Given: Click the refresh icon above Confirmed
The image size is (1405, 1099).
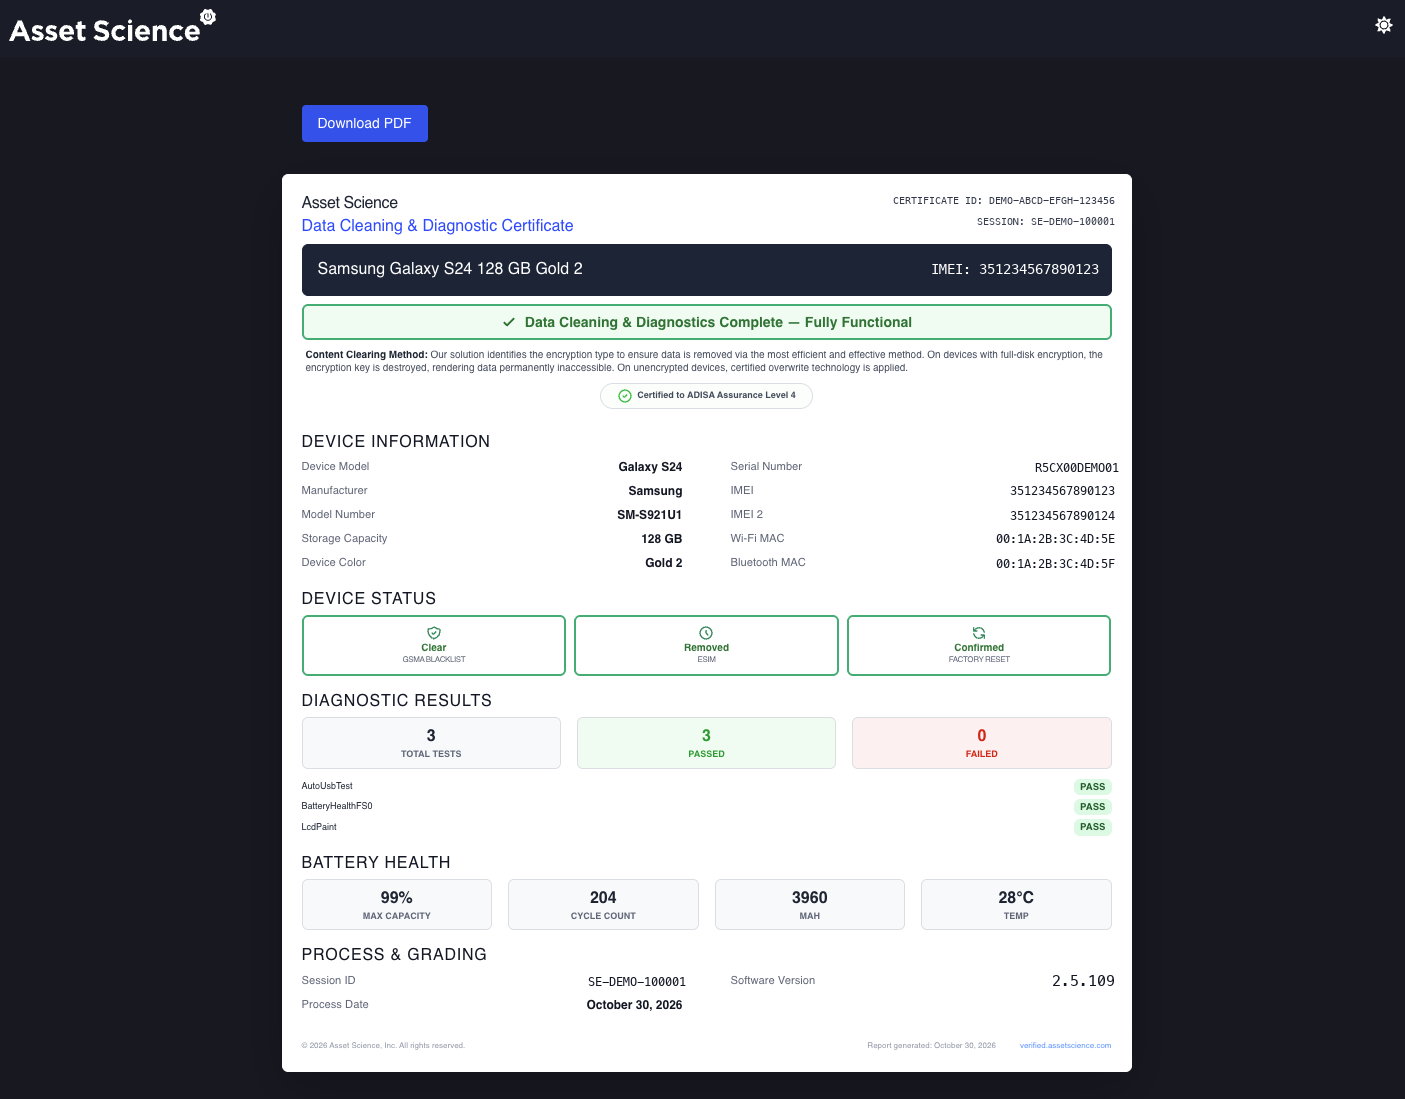Looking at the screenshot, I should pos(979,633).
